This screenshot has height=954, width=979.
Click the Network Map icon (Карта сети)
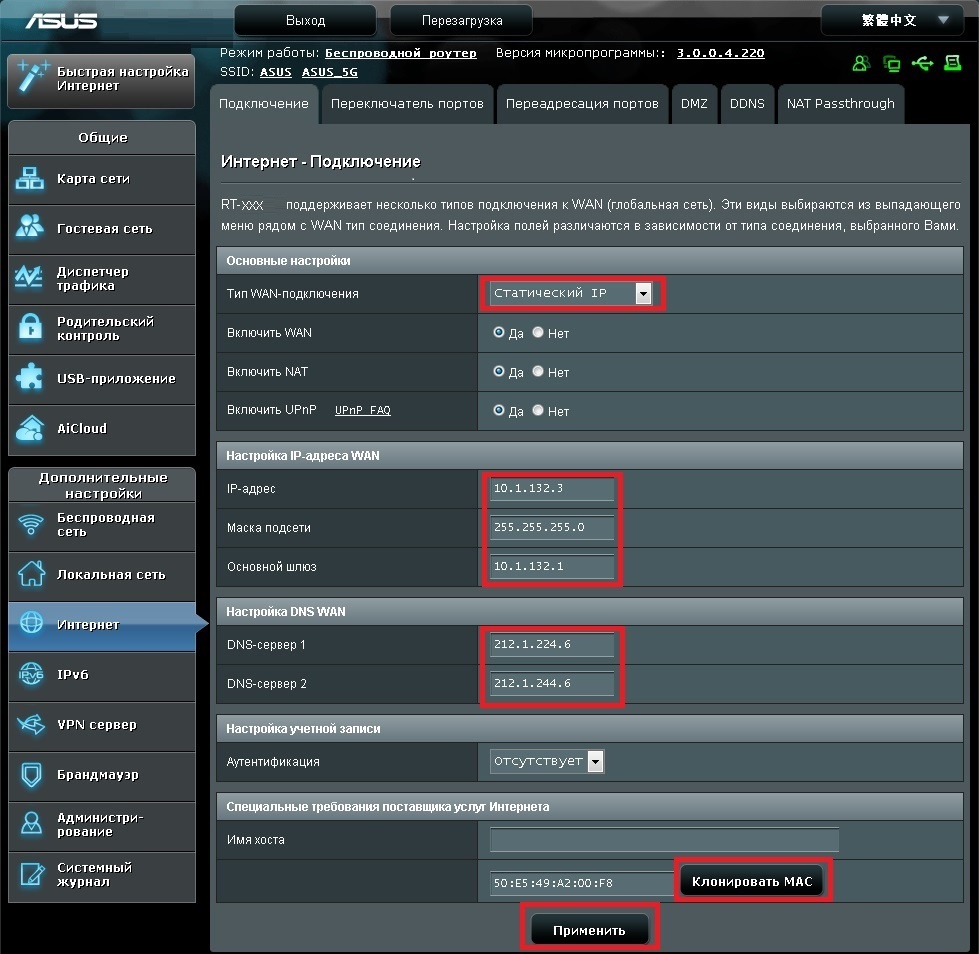tap(31, 179)
